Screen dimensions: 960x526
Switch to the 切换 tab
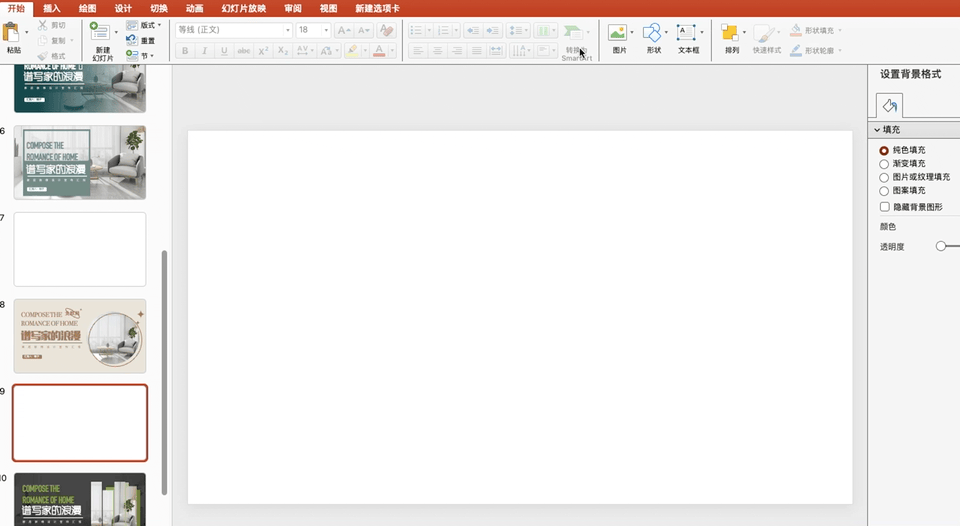159,8
